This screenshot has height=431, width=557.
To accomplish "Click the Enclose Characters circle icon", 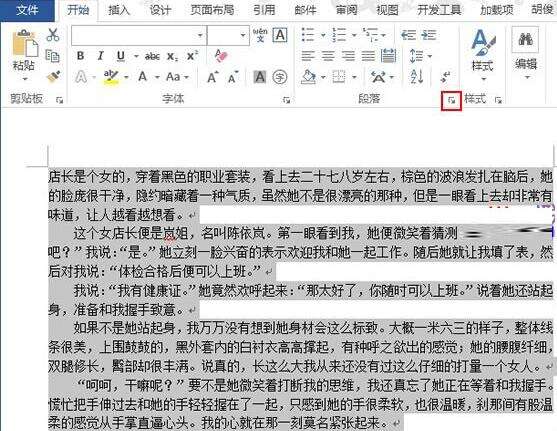I will pos(280,77).
